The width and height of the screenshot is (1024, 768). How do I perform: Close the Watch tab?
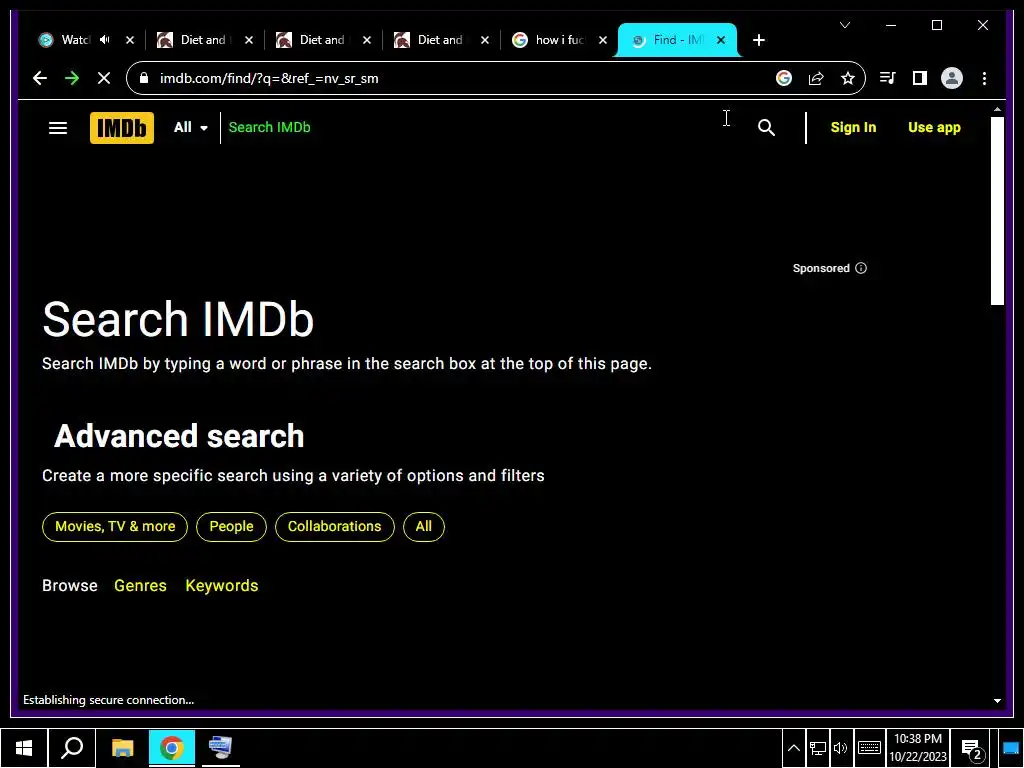coord(129,40)
